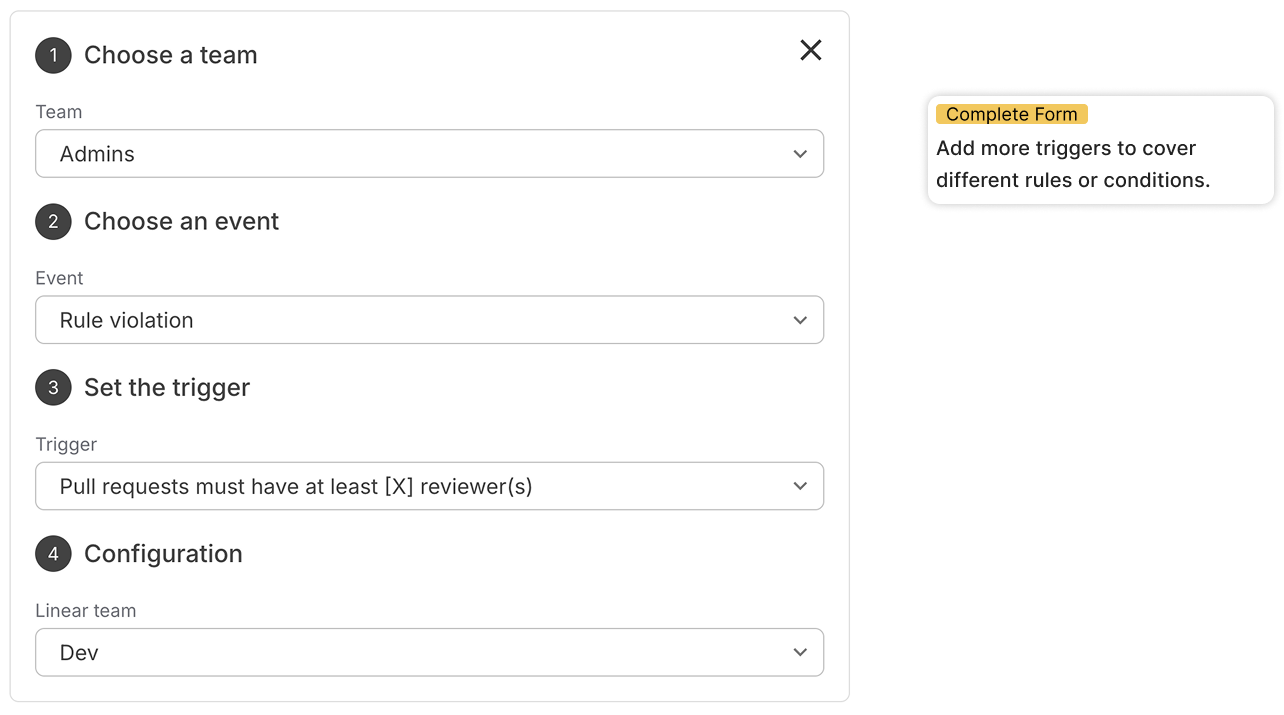Image resolution: width=1284 pixels, height=715 pixels.
Task: Click the "Trigger" field label
Action: pyautogui.click(x=66, y=444)
